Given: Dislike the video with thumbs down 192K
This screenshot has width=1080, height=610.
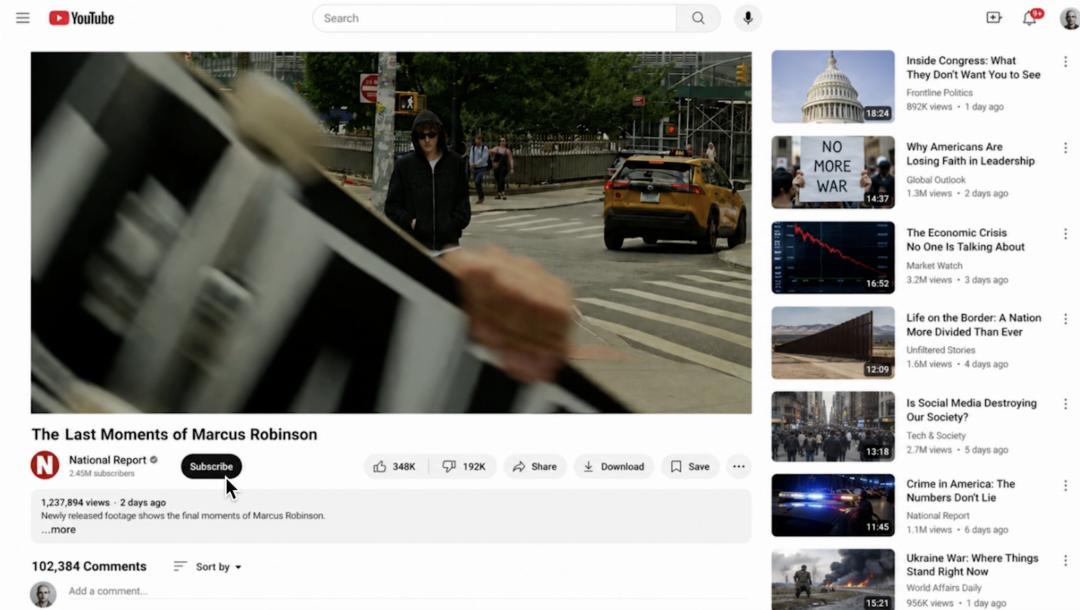Looking at the screenshot, I should point(464,466).
